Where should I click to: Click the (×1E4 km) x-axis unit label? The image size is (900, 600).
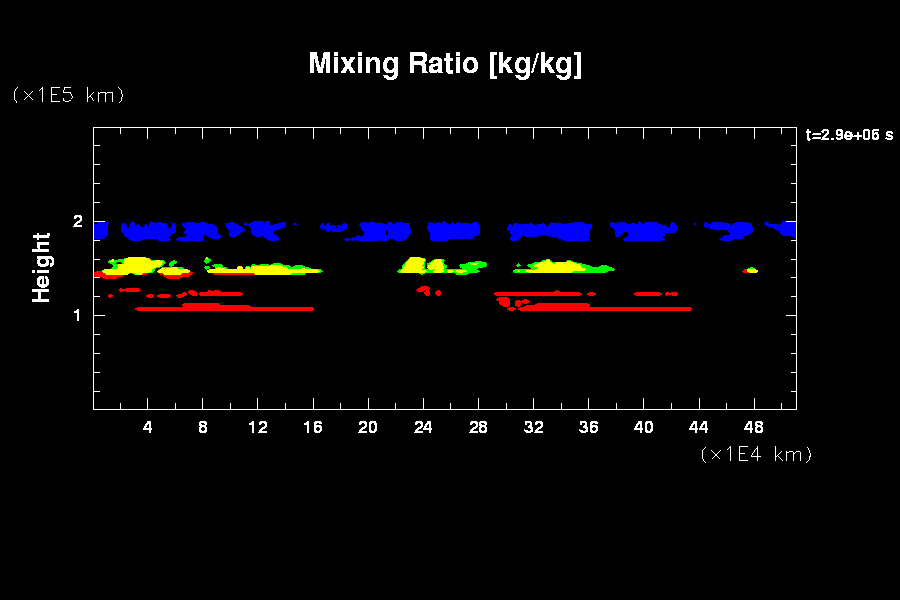click(757, 454)
